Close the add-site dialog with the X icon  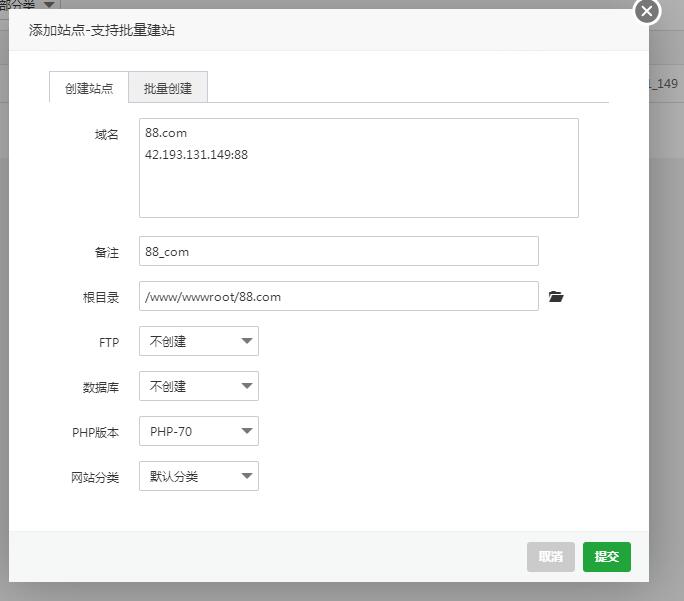(x=647, y=11)
